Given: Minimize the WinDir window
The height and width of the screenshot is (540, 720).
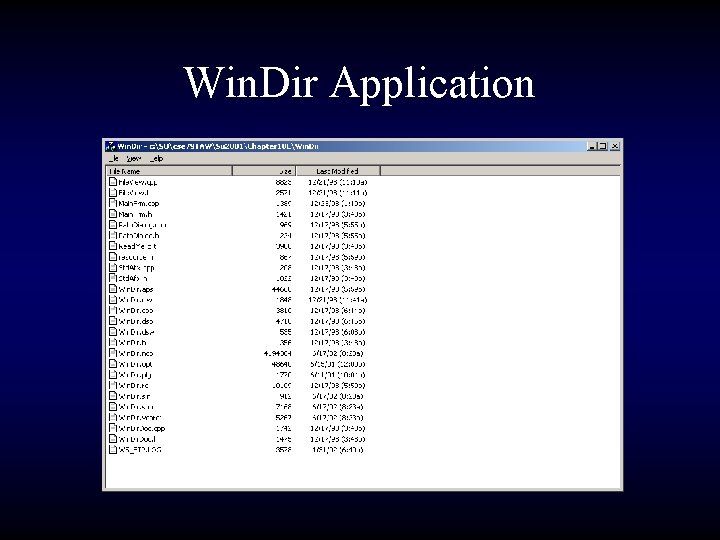Looking at the screenshot, I should tap(592, 146).
